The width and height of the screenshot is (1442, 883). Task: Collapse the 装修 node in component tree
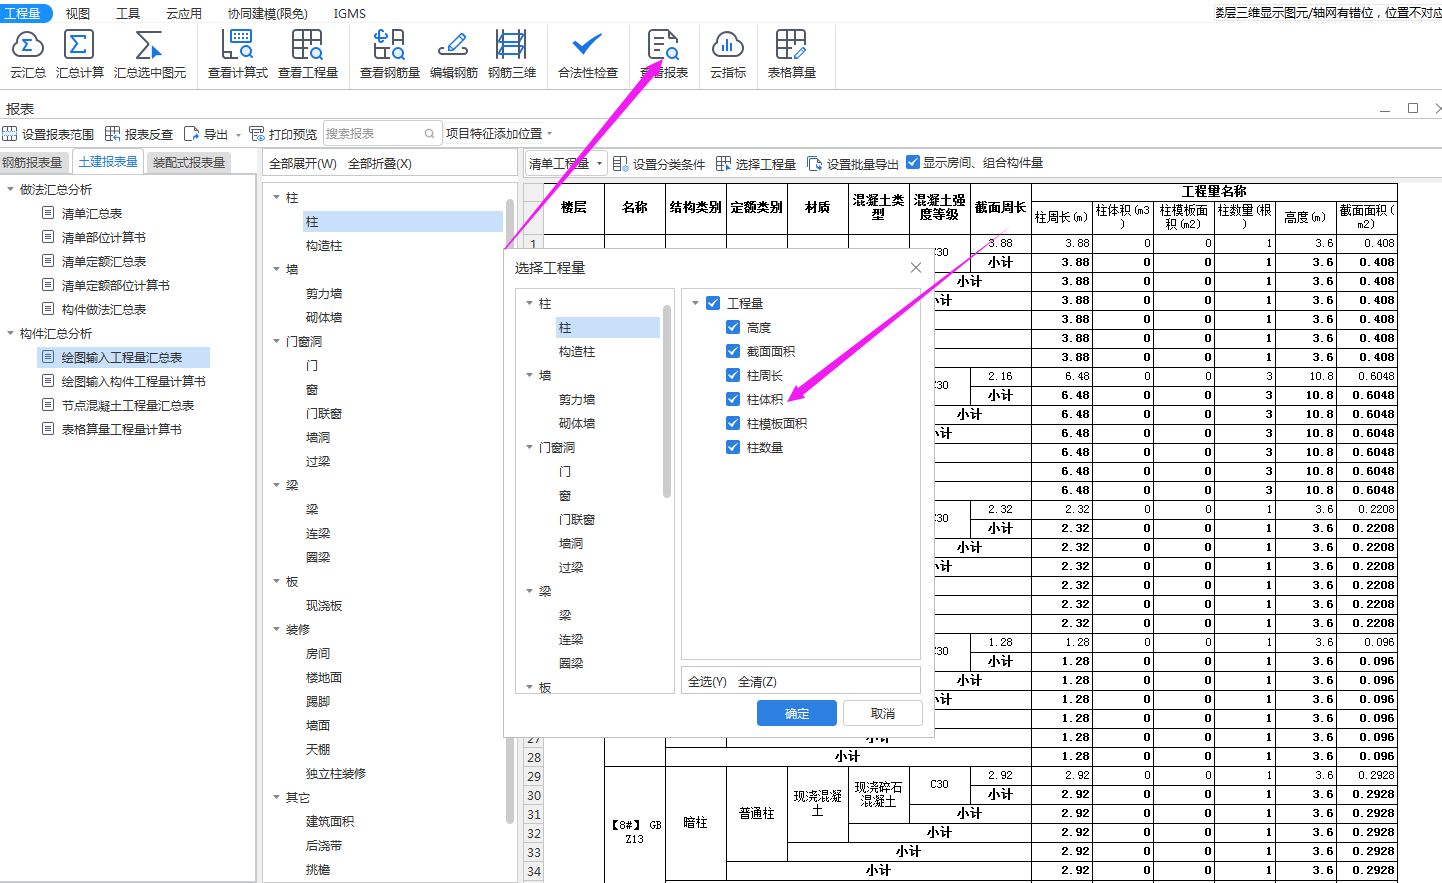click(x=277, y=629)
